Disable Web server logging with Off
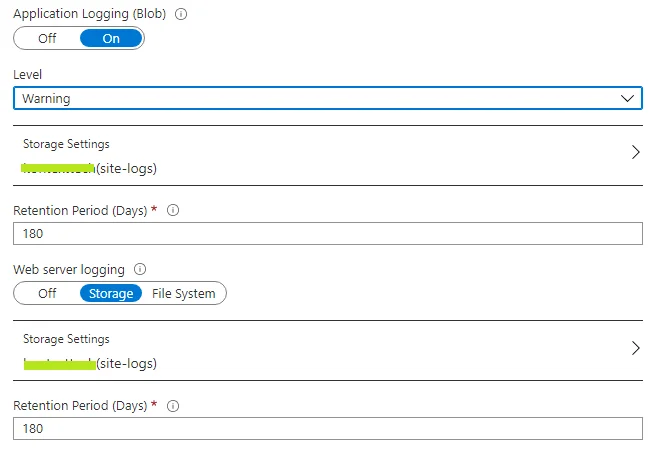The height and width of the screenshot is (453, 659). [47, 293]
